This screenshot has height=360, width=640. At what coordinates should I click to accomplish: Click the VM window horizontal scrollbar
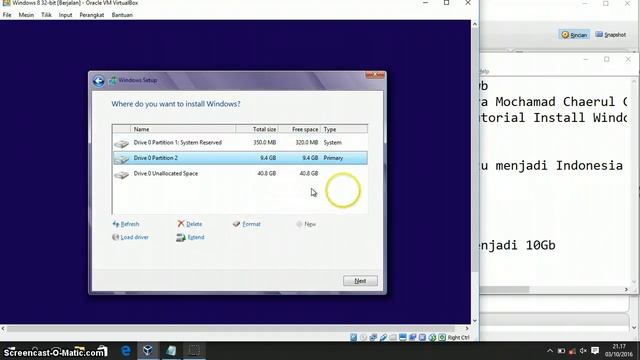pos(231,329)
